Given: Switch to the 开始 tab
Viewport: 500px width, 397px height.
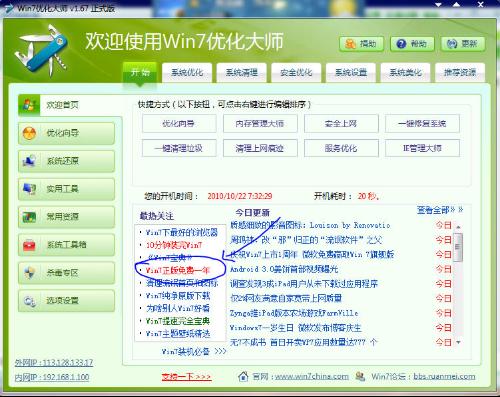Looking at the screenshot, I should (140, 72).
